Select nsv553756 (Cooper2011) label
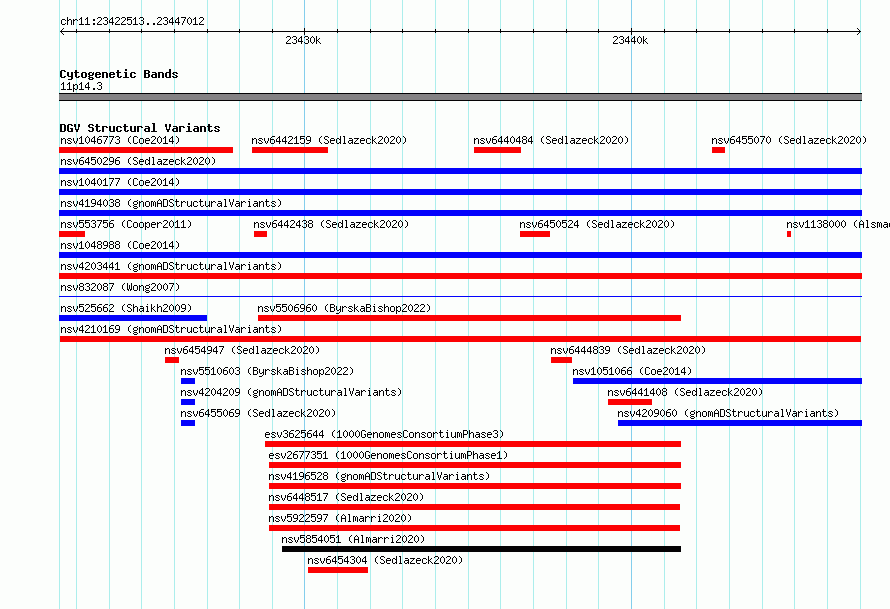The height and width of the screenshot is (609, 890). pyautogui.click(x=126, y=224)
